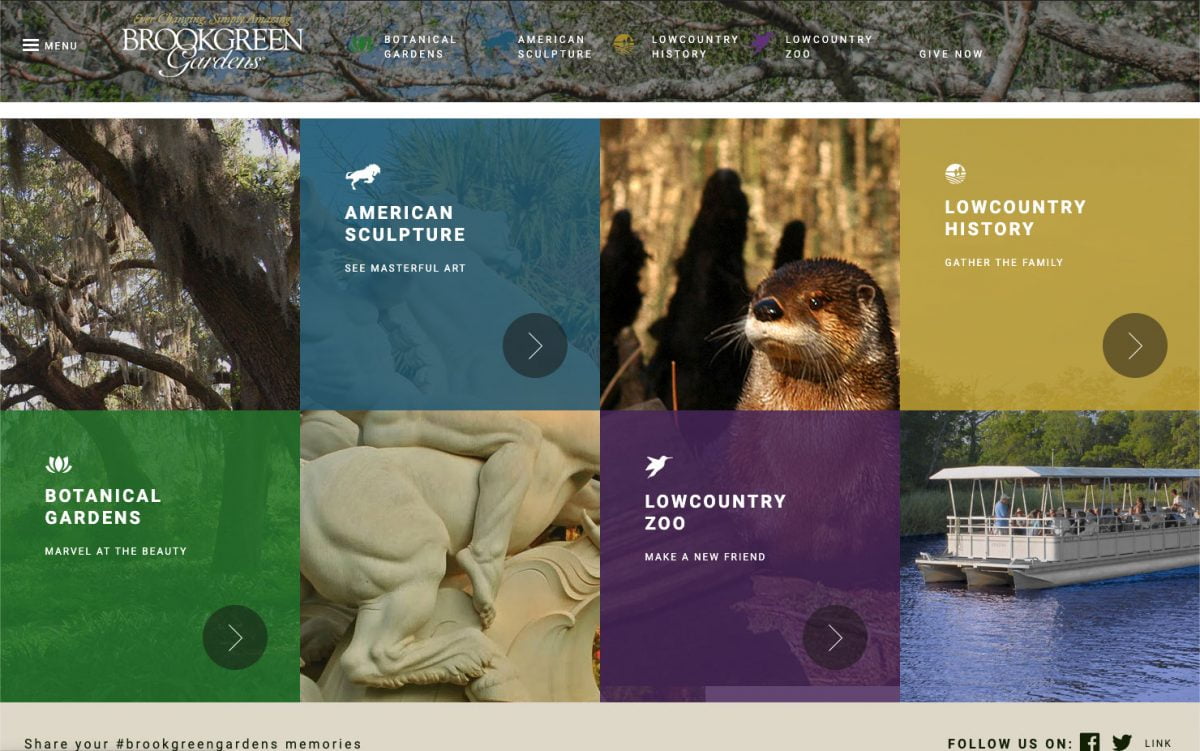Viewport: 1200px width, 751px height.
Task: Open the hamburger Menu icon
Action: (31, 46)
